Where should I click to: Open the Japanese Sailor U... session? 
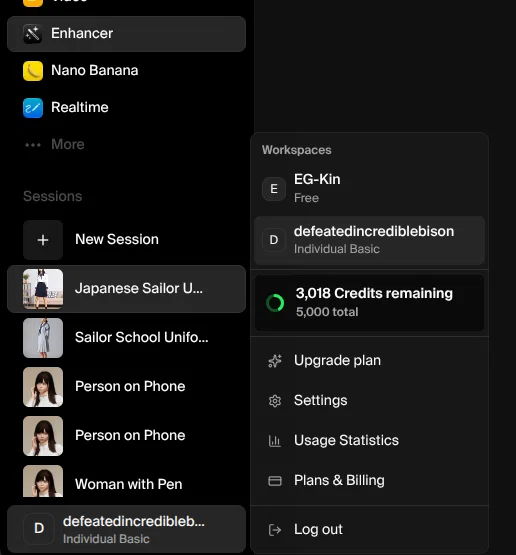click(x=126, y=289)
